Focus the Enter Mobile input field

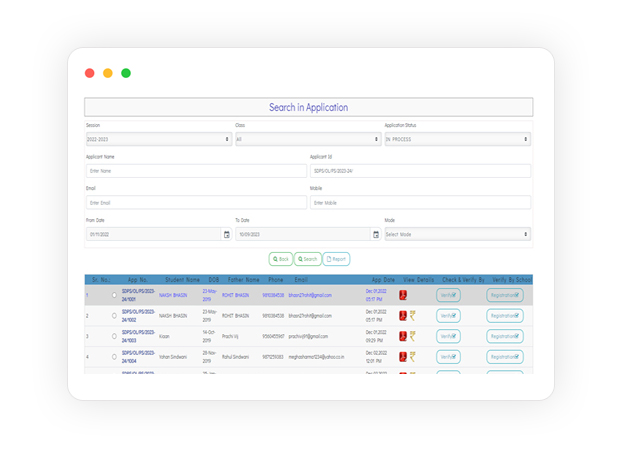[x=420, y=203]
